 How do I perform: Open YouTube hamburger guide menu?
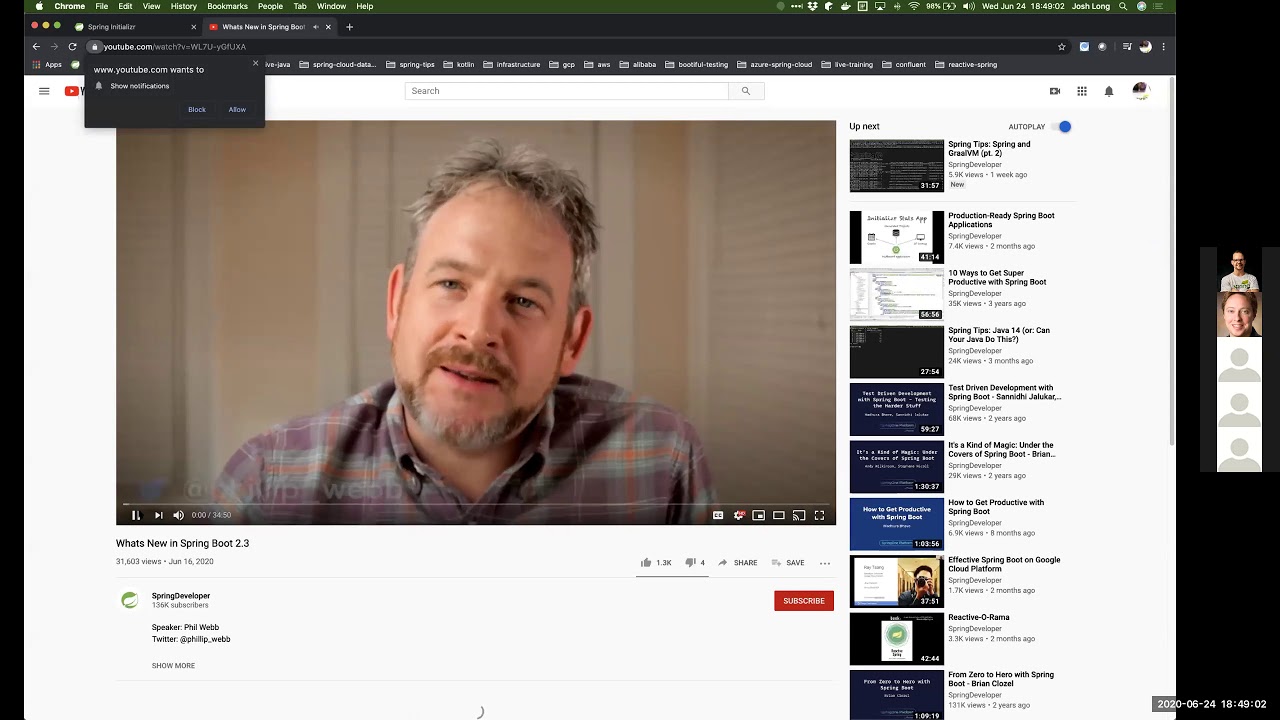[x=44, y=91]
